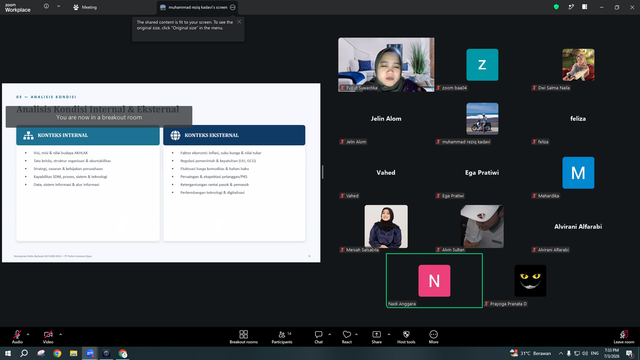The image size is (640, 360).
Task: Click the green encryption shield icon
Action: click(x=556, y=7)
